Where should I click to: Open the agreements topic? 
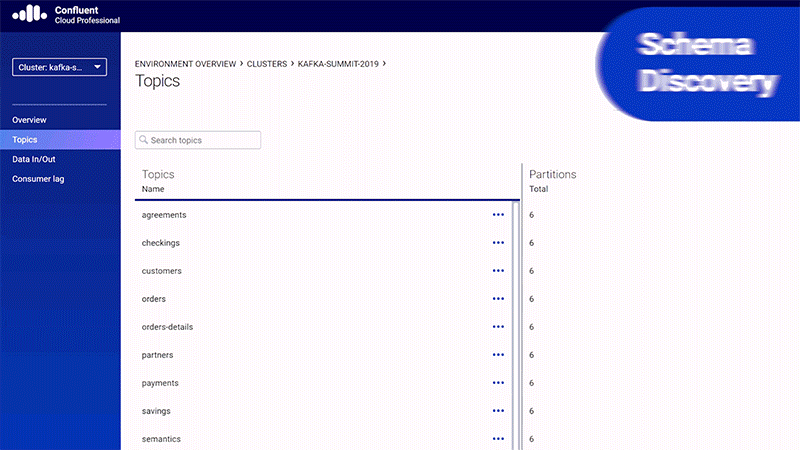tap(164, 215)
